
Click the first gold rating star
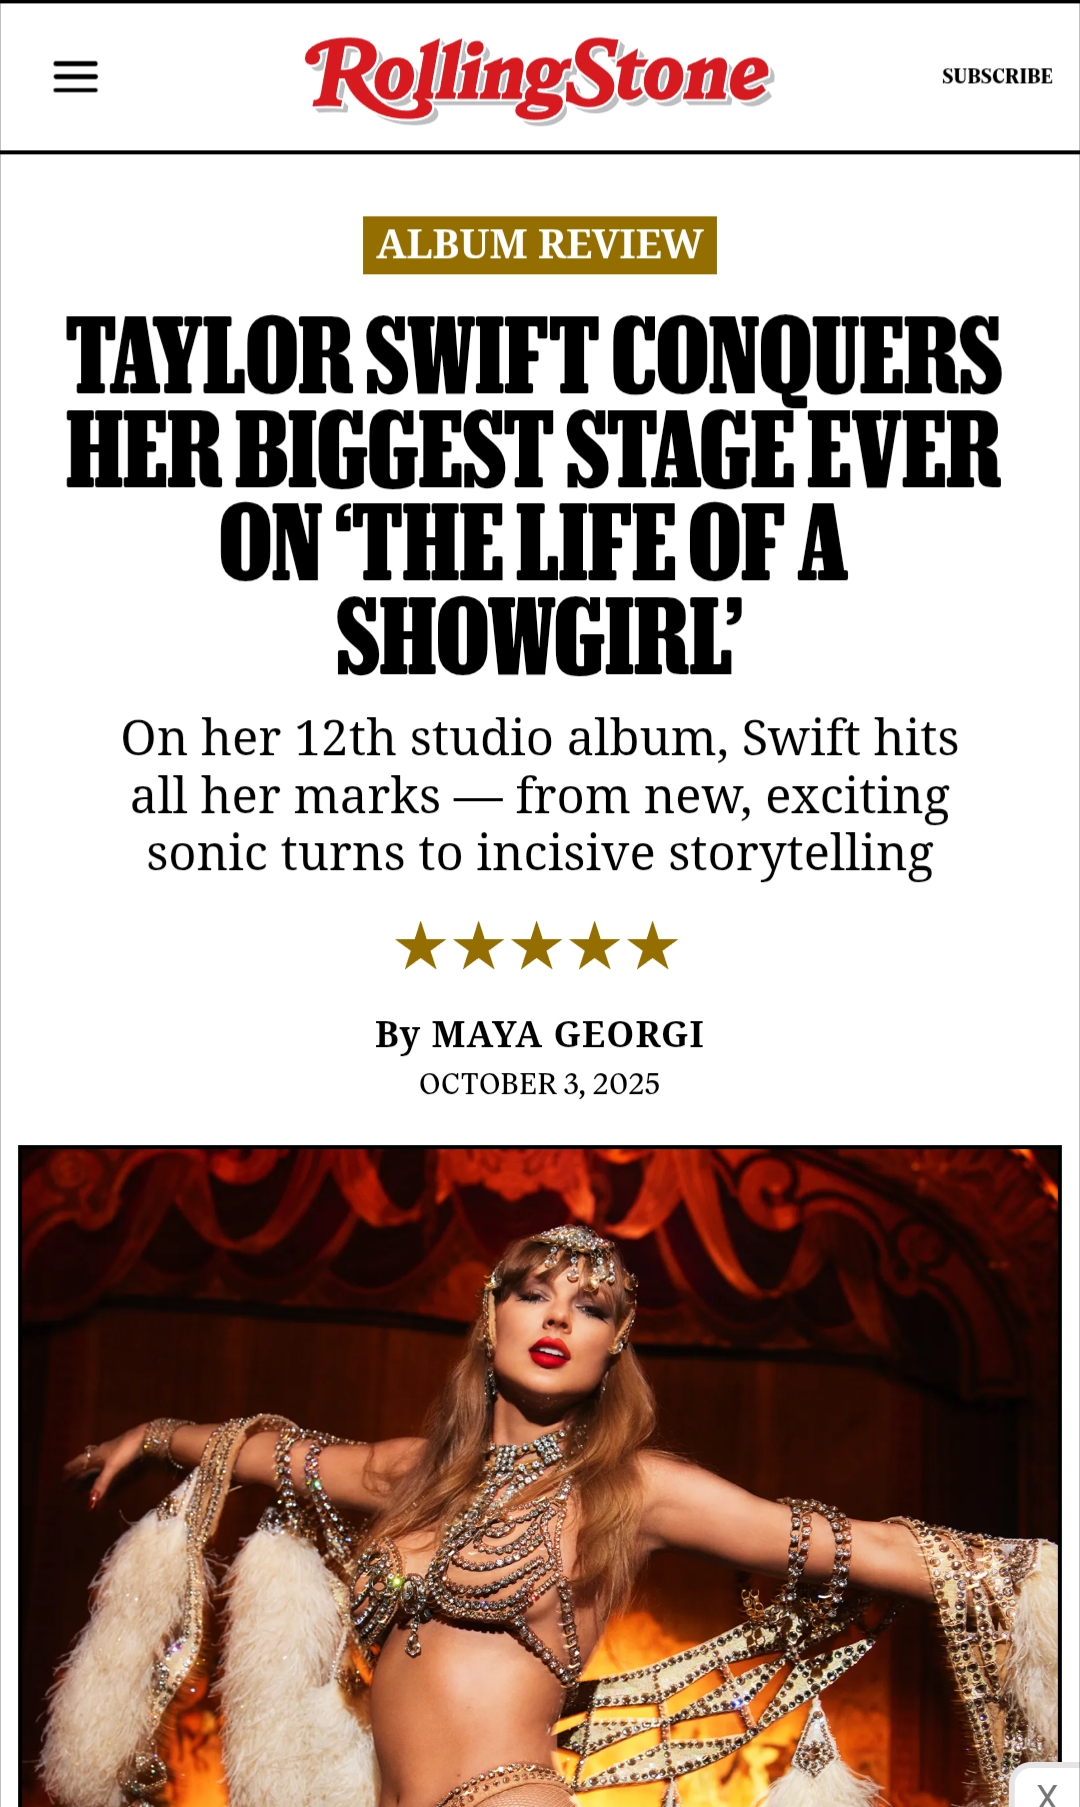pos(421,946)
